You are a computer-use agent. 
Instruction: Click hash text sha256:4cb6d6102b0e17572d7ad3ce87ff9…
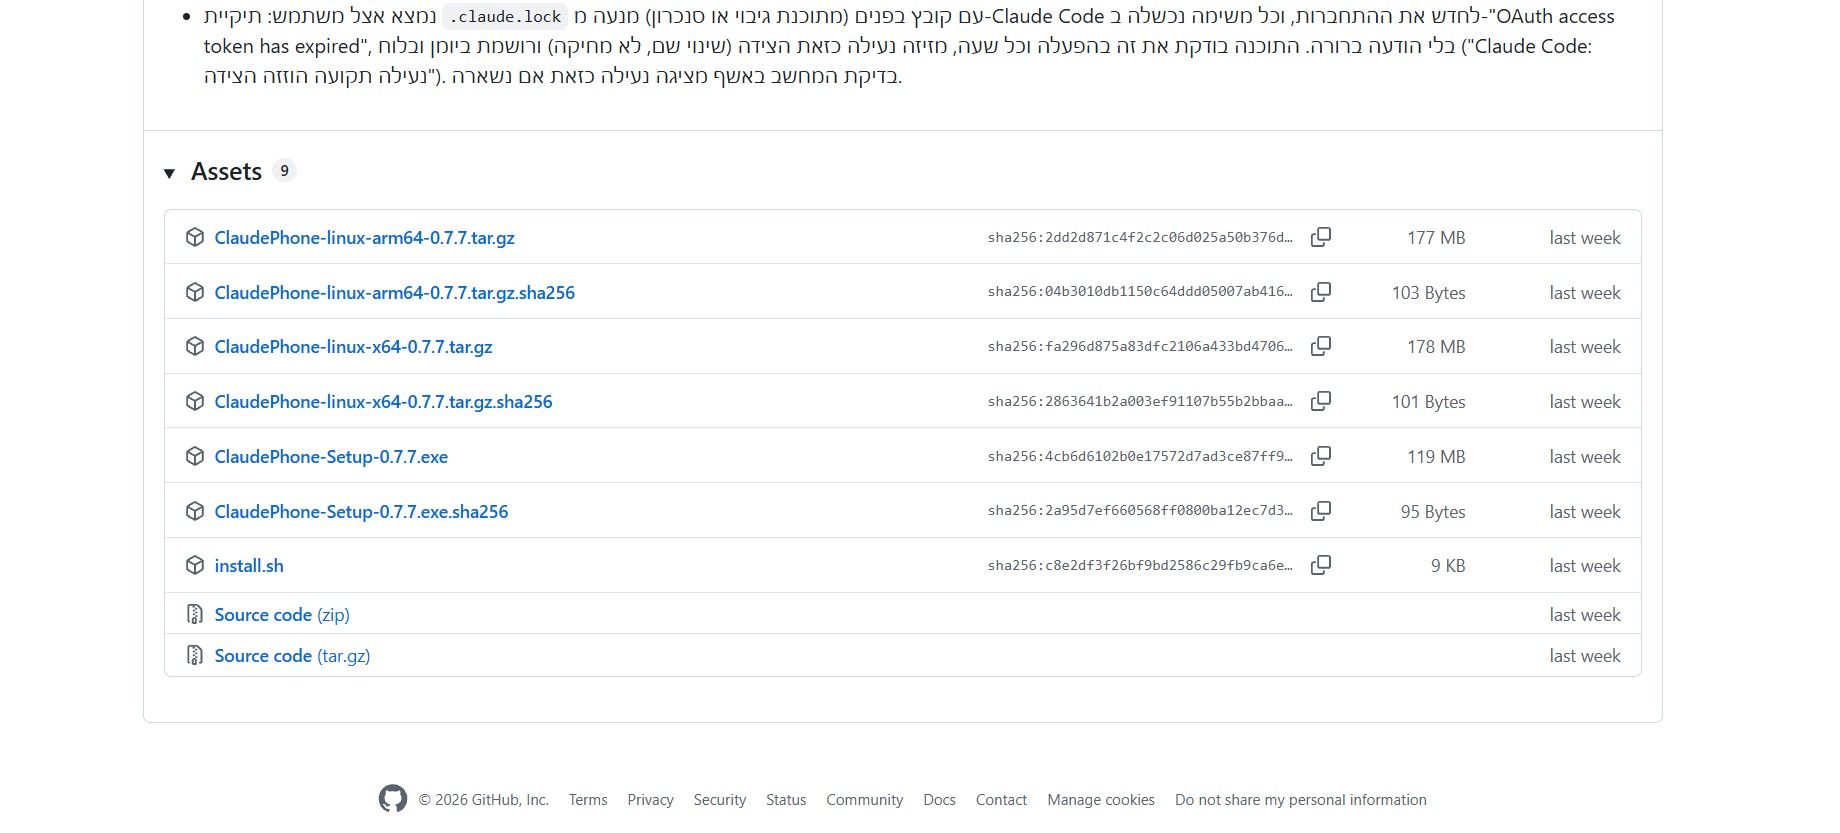[x=1140, y=456]
